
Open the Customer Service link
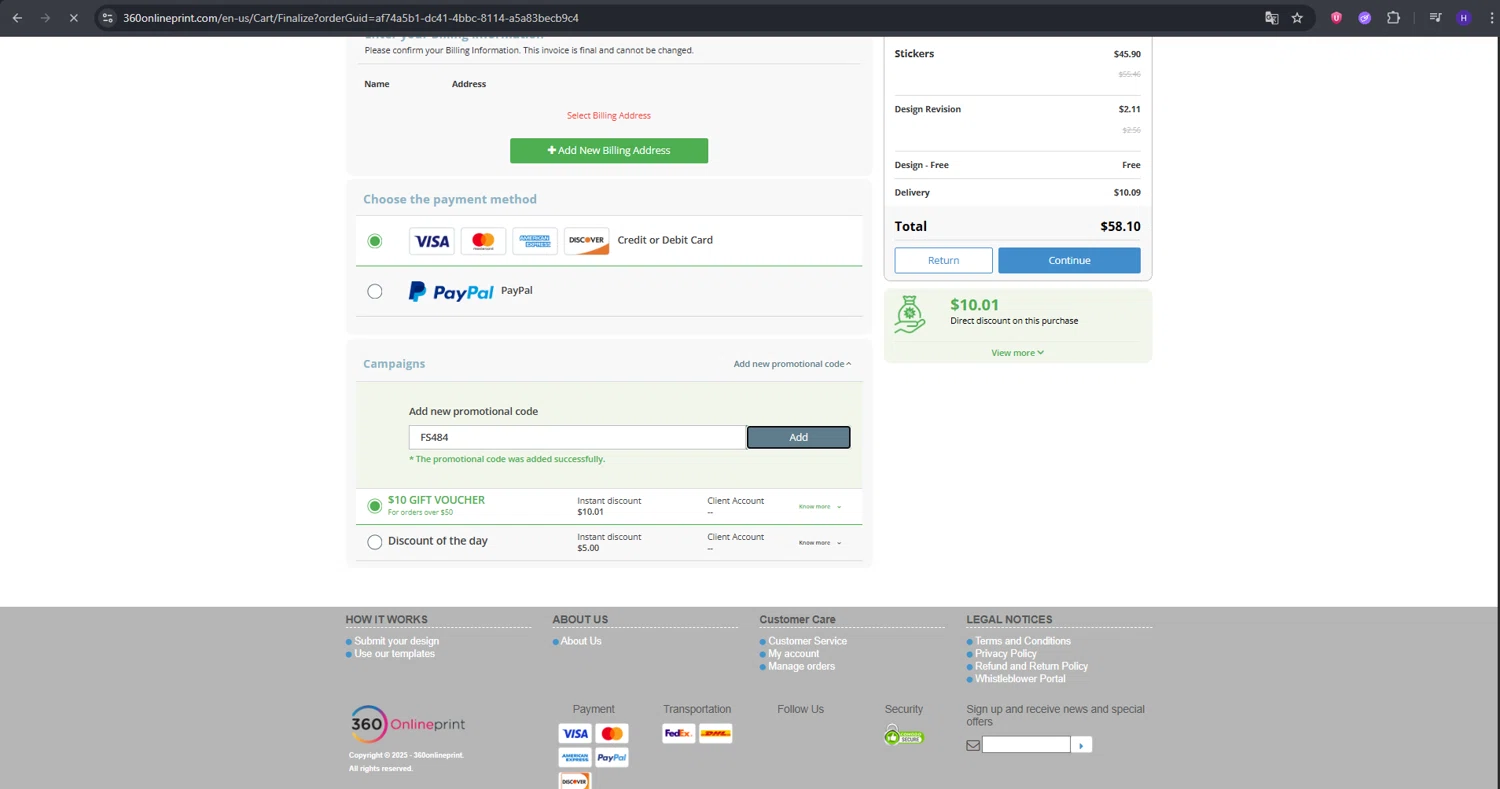point(807,641)
